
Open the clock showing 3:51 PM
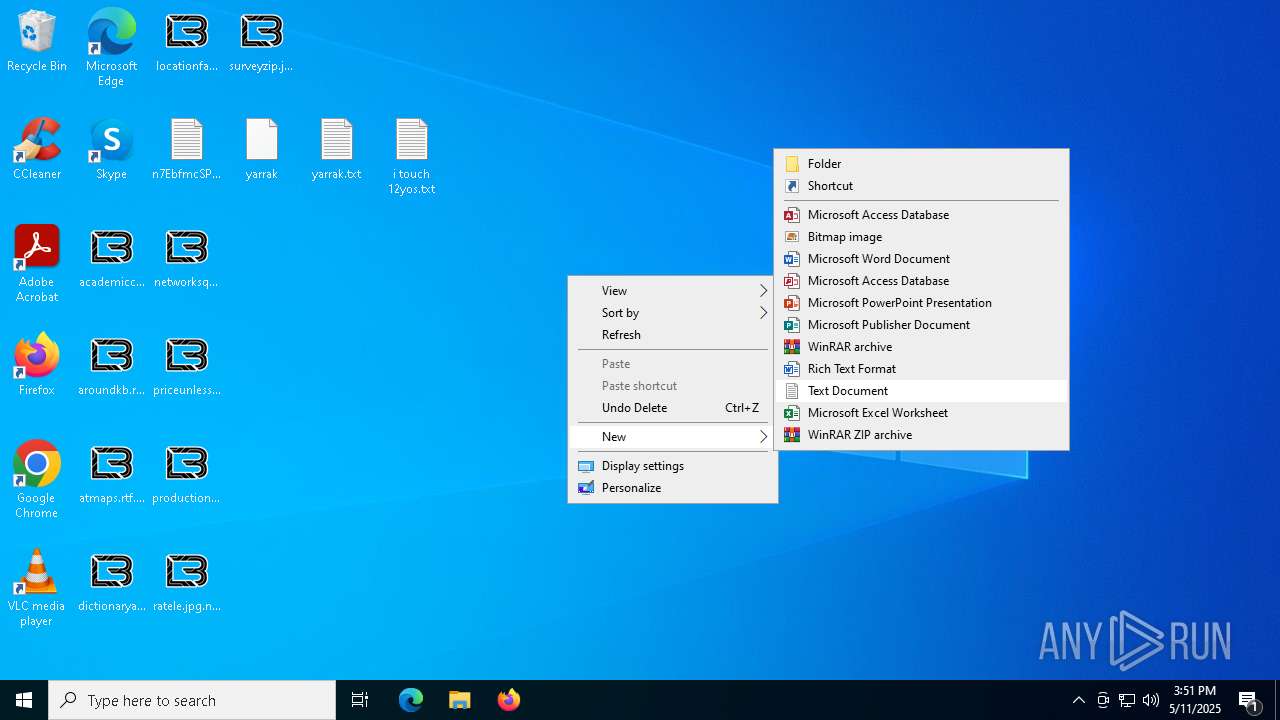coord(1195,700)
